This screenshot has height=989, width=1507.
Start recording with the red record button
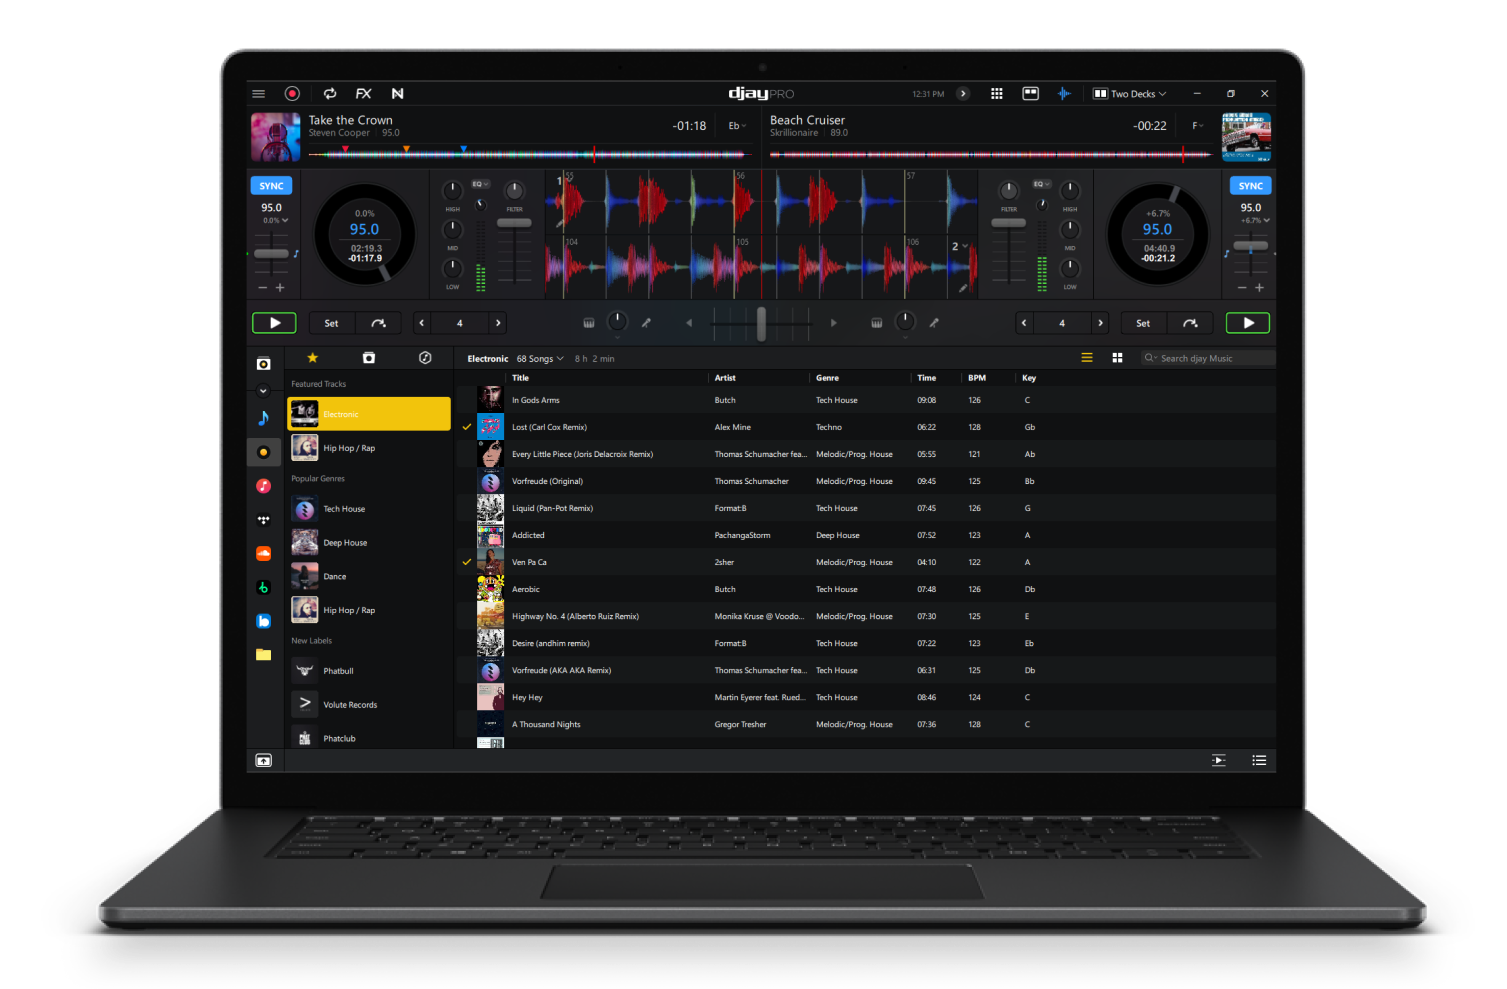coord(292,93)
